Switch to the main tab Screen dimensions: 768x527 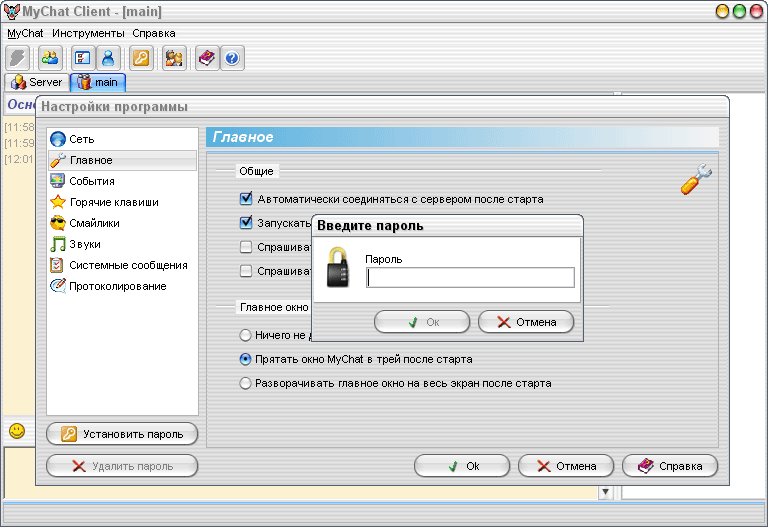[98, 82]
